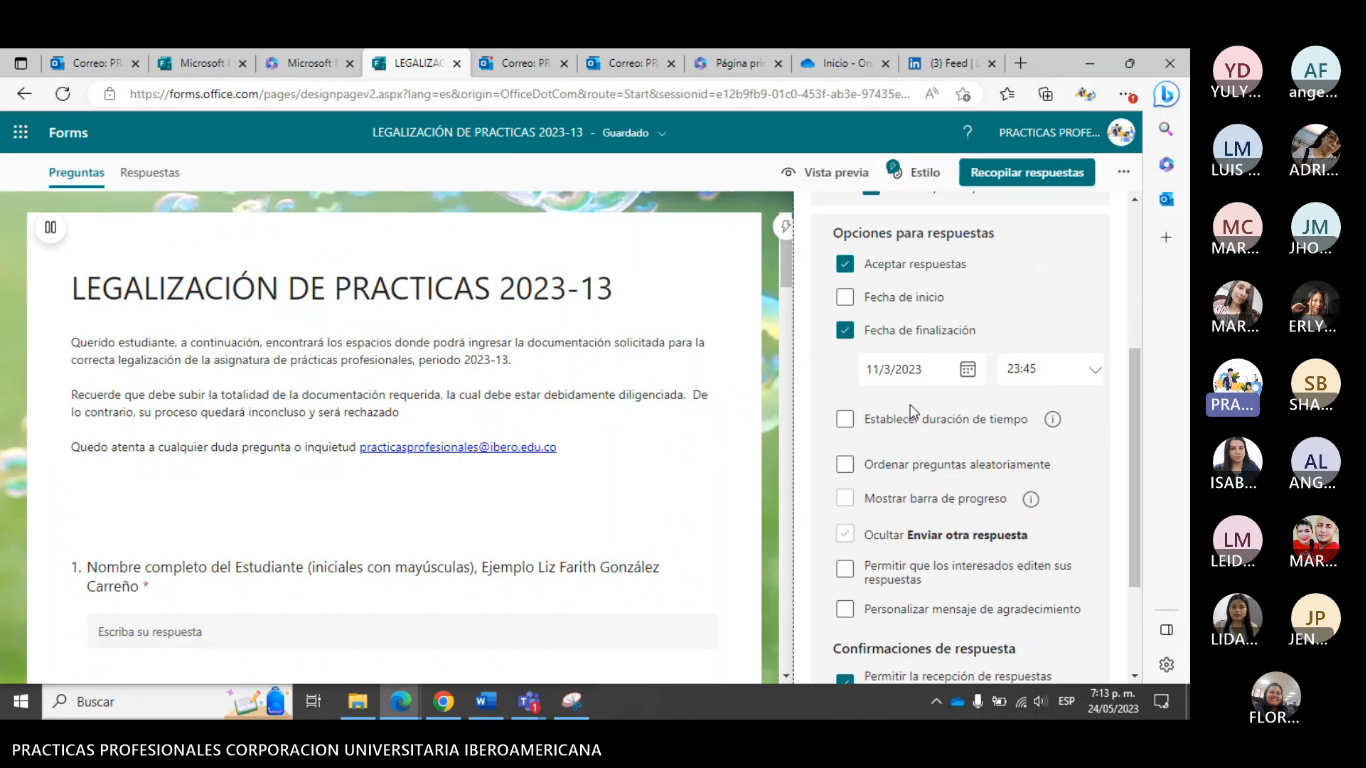Check the Fecha de inicio checkbox
This screenshot has width=1366, height=768.
[x=845, y=297]
